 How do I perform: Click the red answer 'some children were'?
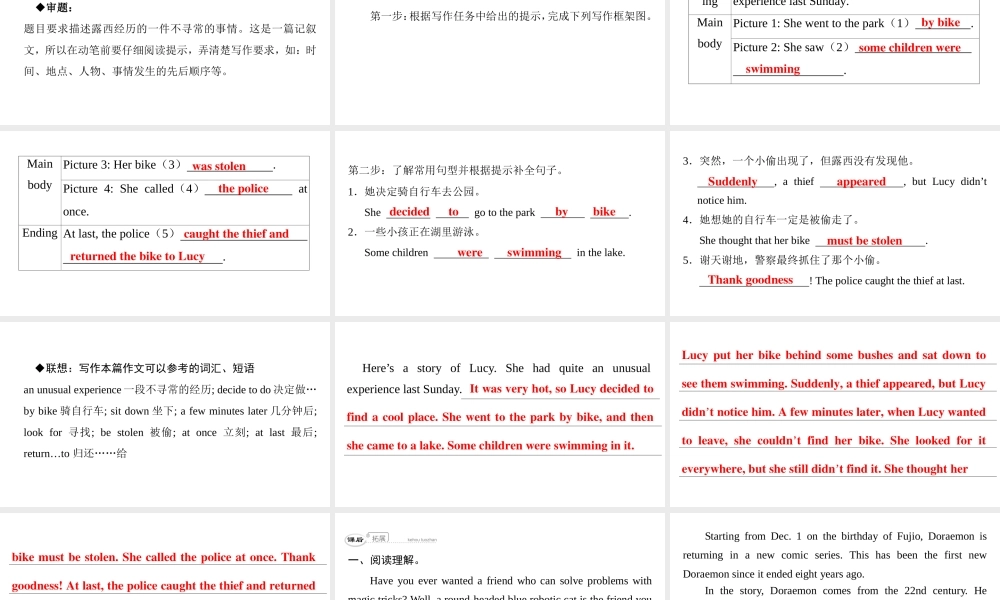[909, 47]
